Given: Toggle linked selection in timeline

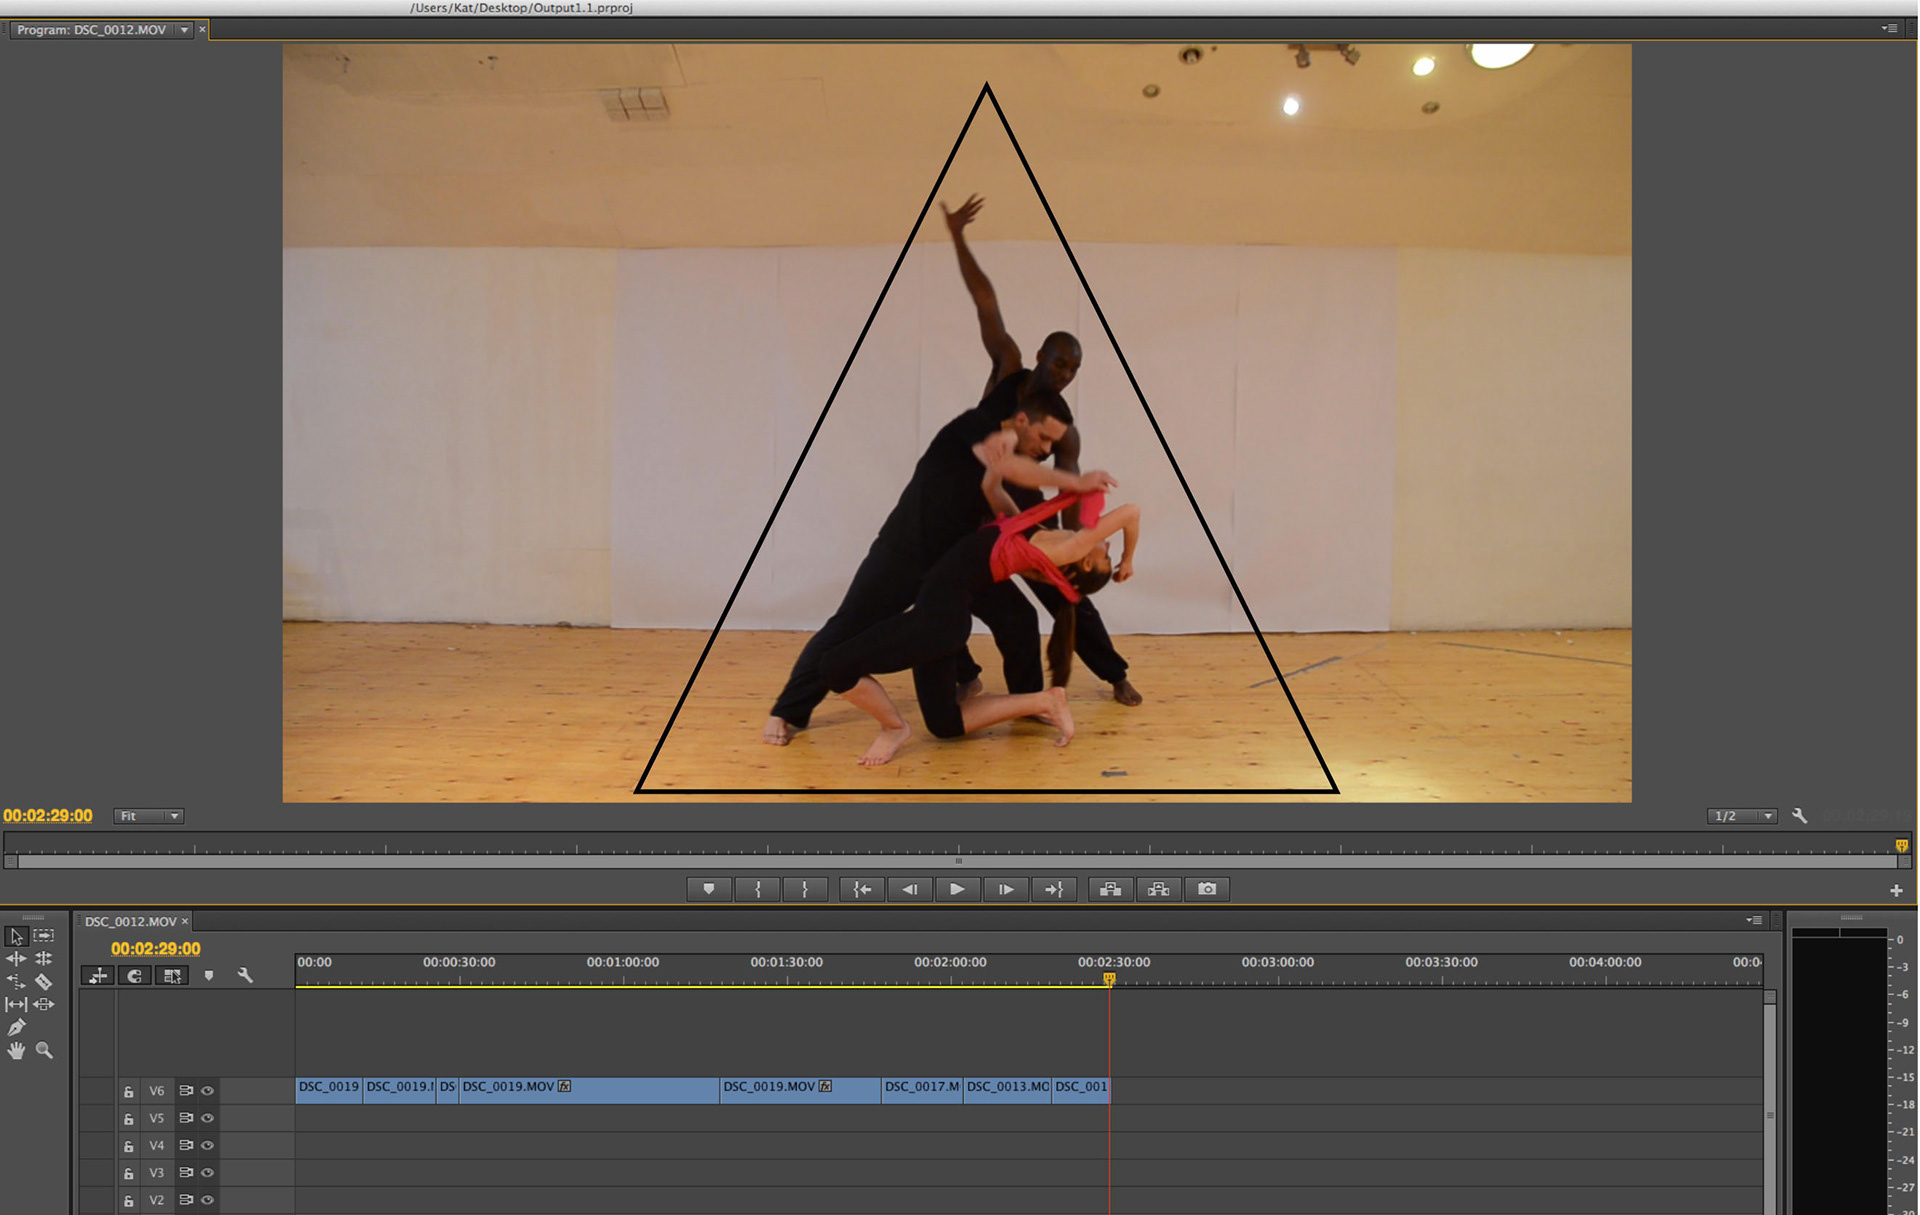Looking at the screenshot, I should [x=172, y=975].
